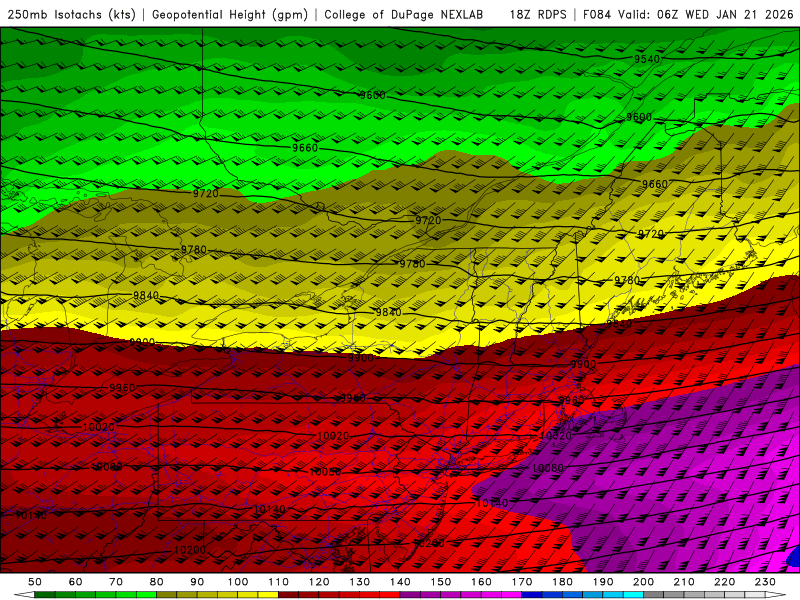This screenshot has width=800, height=600.
Task: Click the 190 value on the color scale
Action: [x=603, y=582]
